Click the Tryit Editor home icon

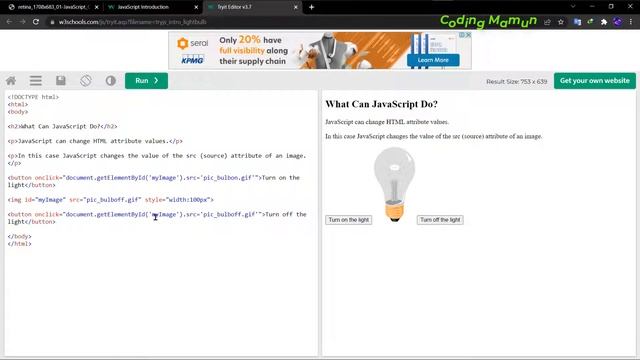(11, 81)
